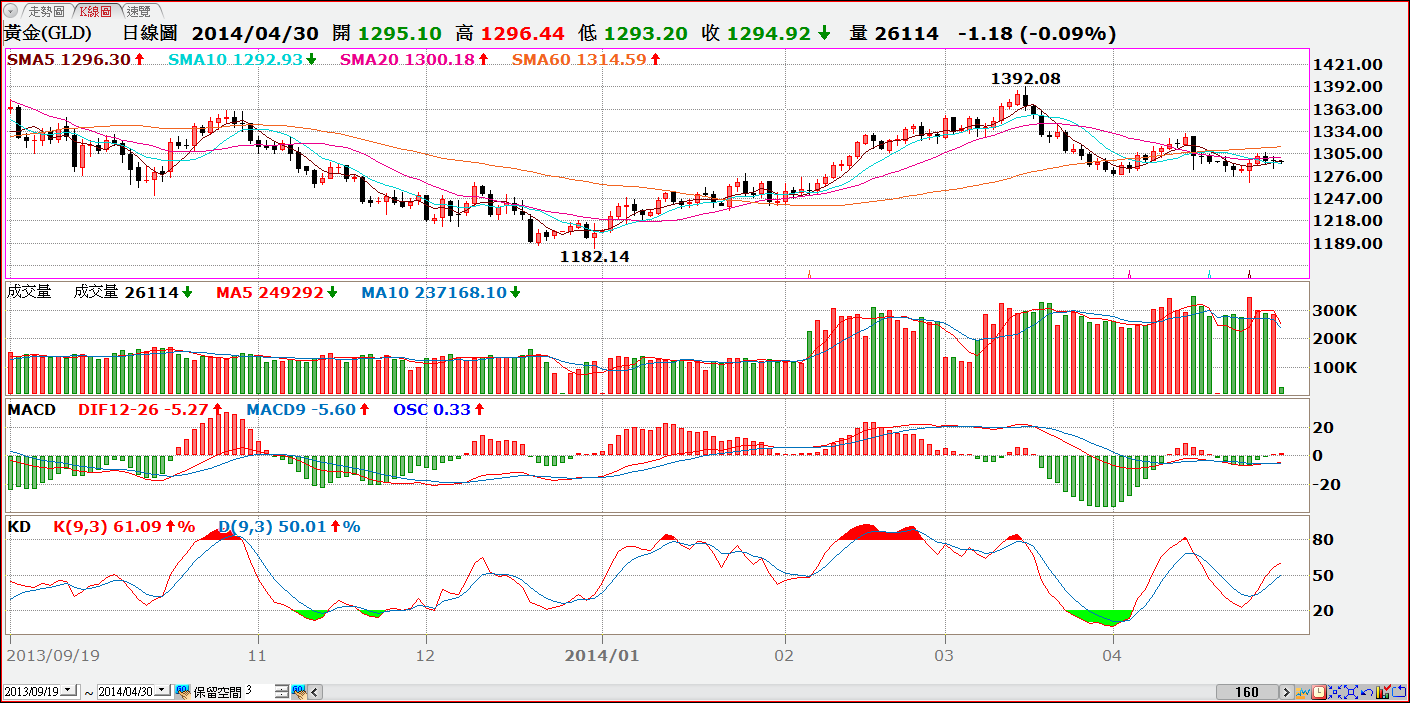
Task: Click the orange line chart indicator icon
Action: 1303,692
